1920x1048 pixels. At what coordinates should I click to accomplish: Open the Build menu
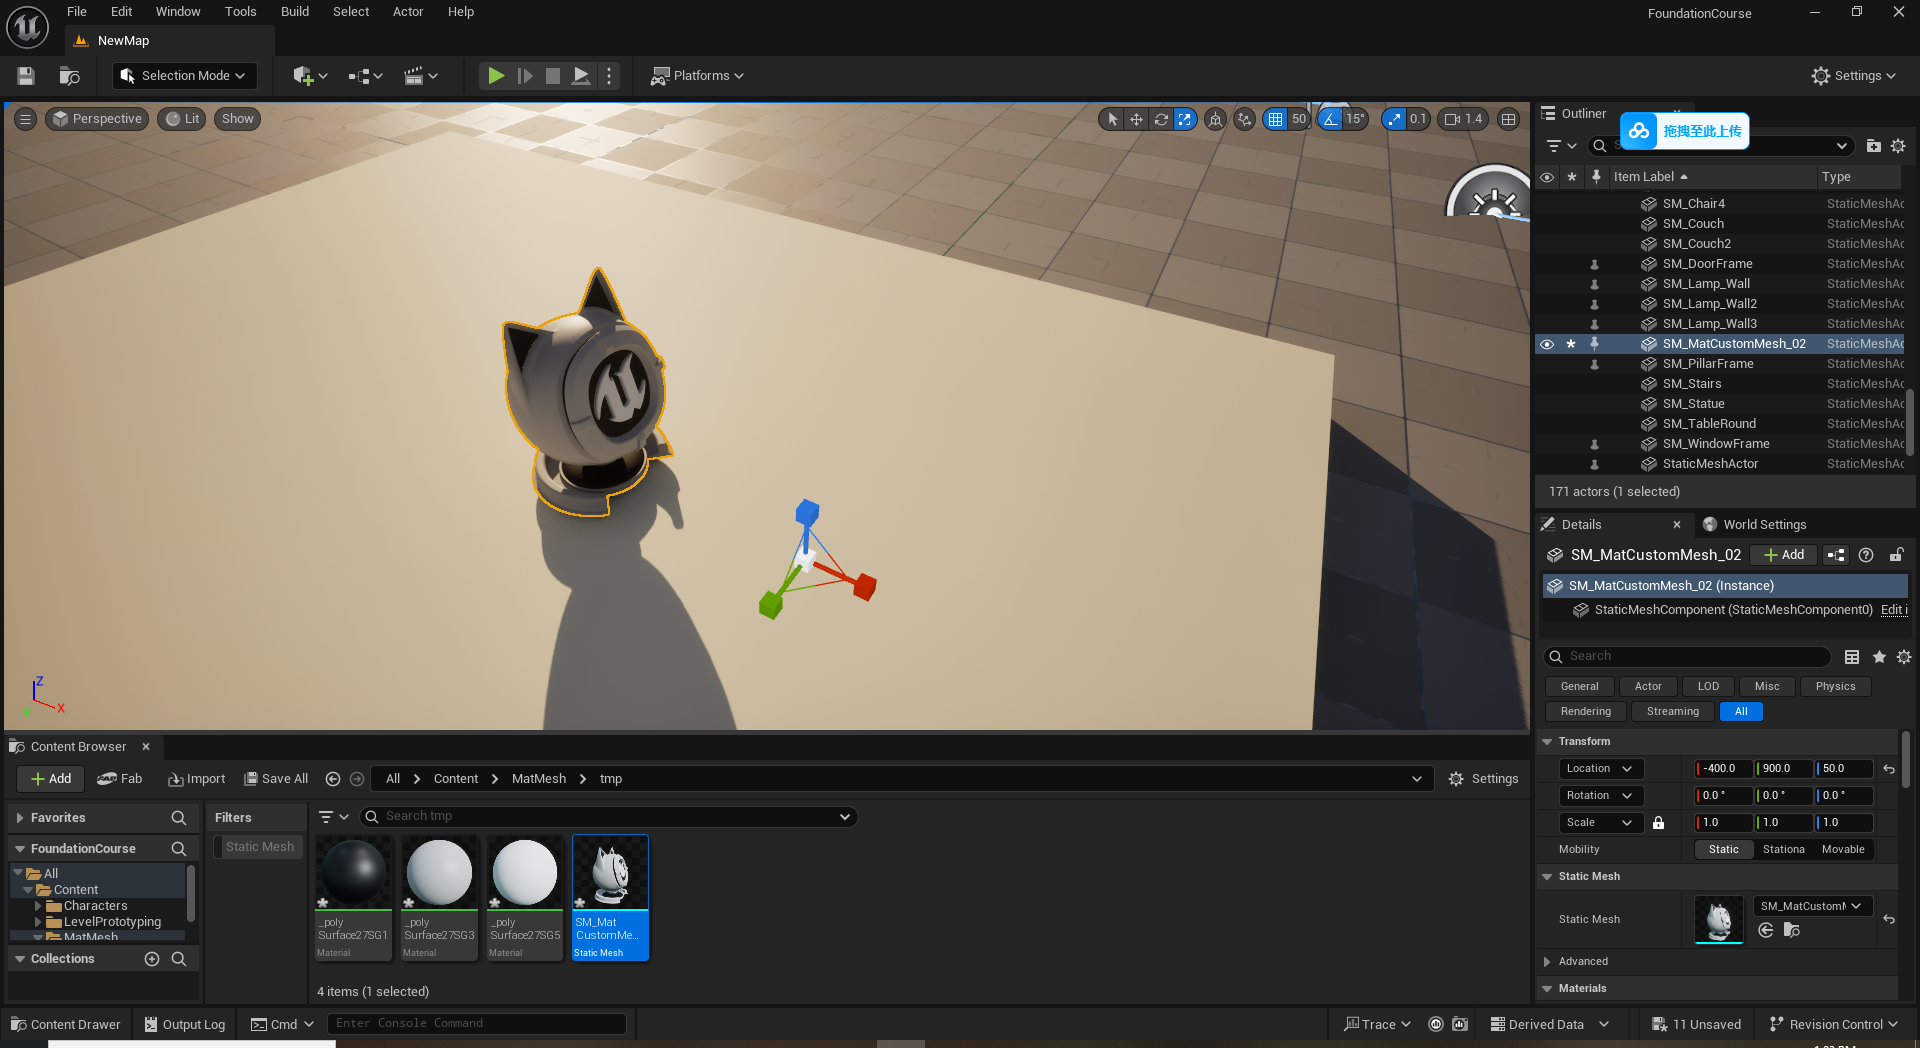295,12
